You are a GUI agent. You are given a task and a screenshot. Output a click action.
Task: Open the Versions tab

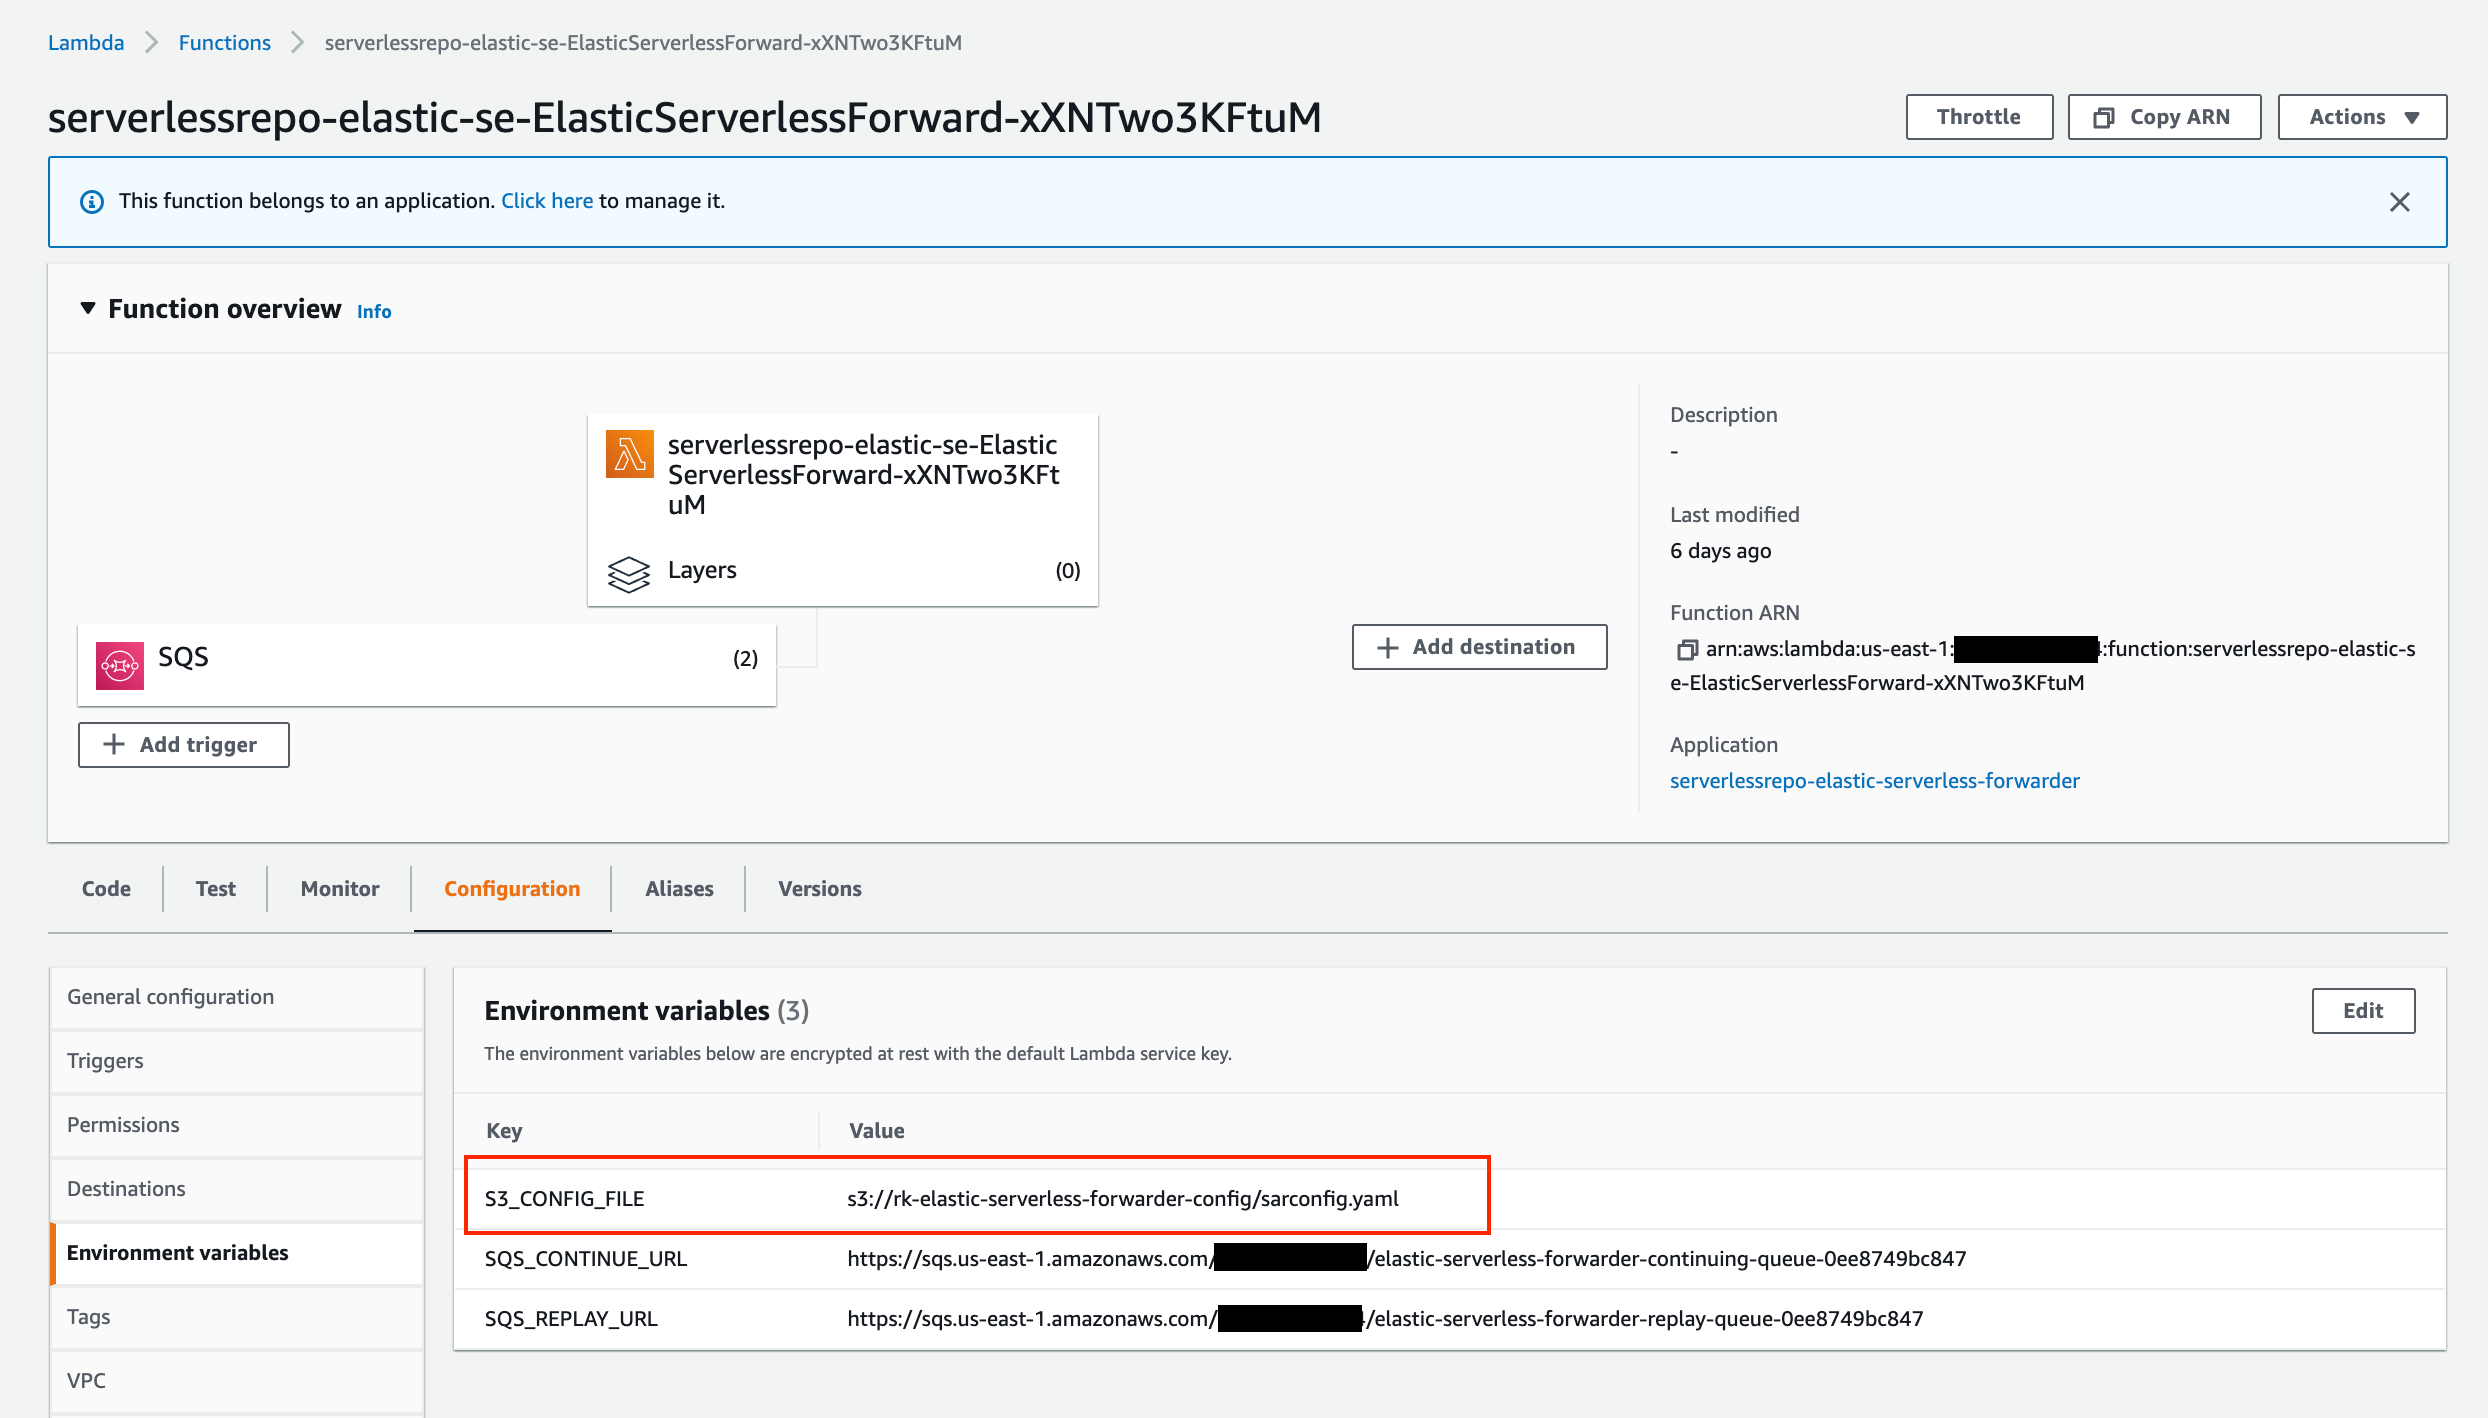point(820,889)
